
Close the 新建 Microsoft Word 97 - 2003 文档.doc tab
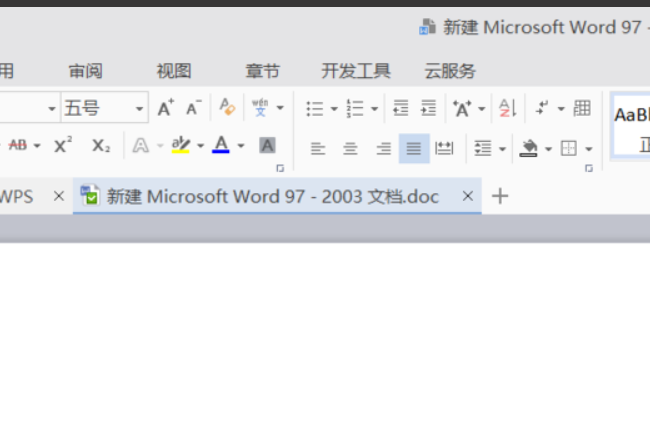point(468,196)
